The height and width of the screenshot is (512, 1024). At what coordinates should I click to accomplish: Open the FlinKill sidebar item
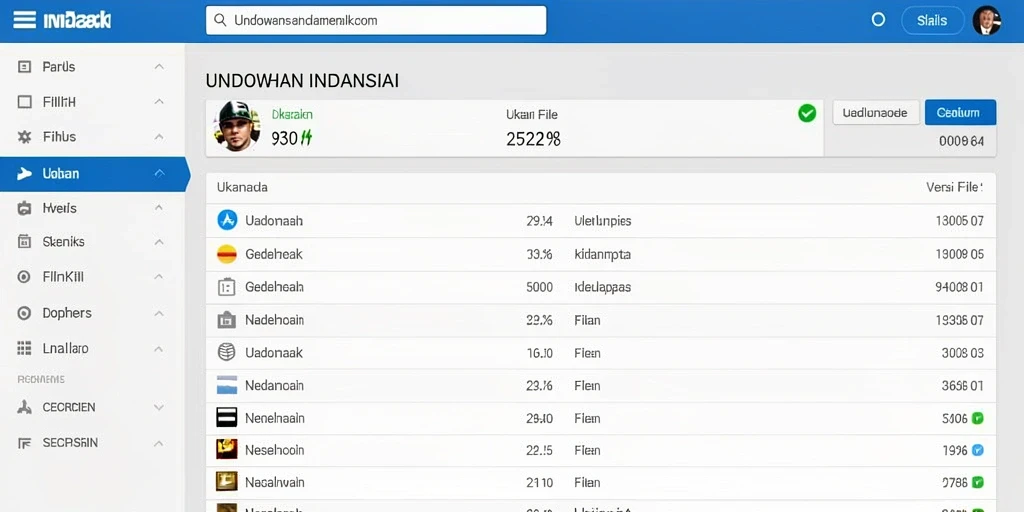tap(92, 277)
